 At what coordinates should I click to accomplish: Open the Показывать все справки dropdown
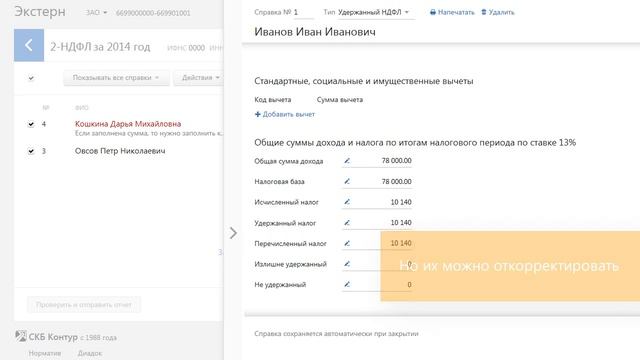click(116, 78)
